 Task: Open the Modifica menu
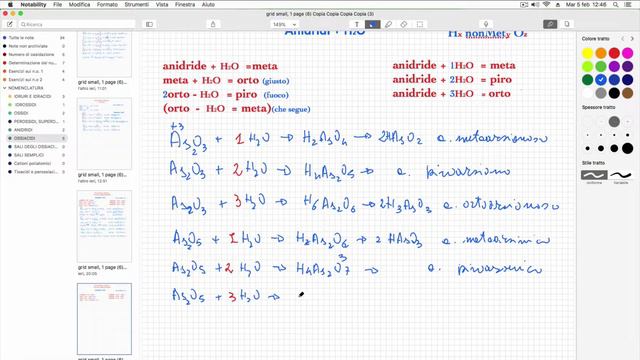tap(79, 4)
